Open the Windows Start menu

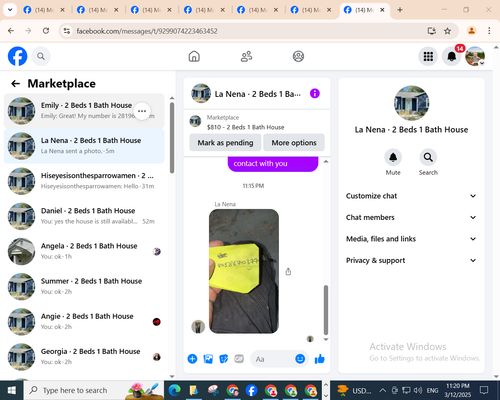[x=12, y=390]
